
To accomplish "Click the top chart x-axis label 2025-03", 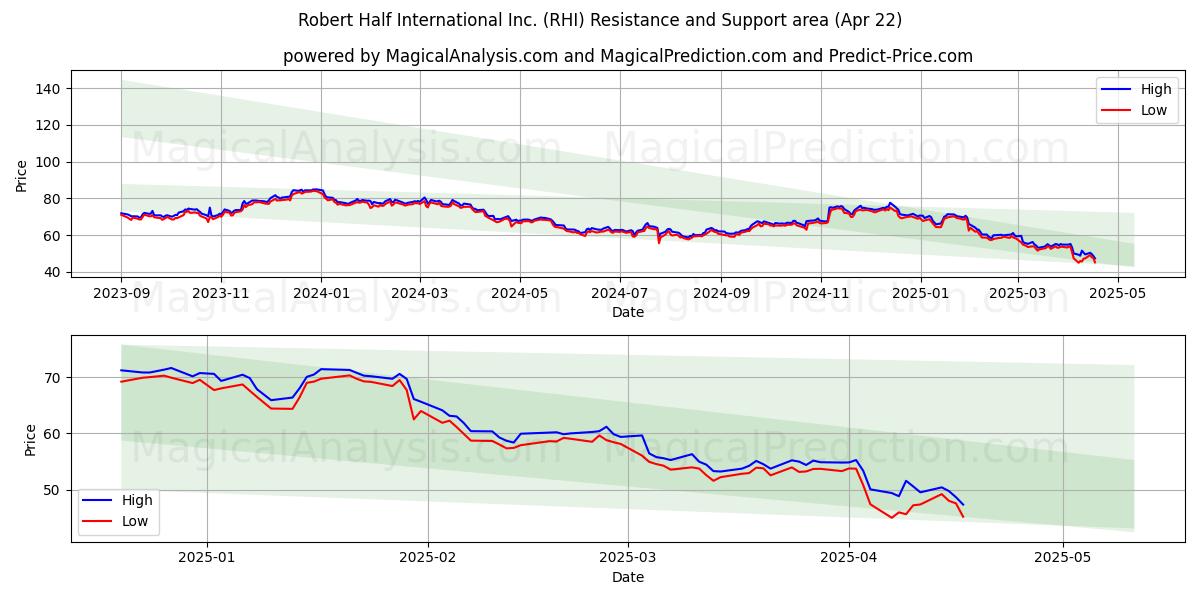I will tap(1018, 295).
